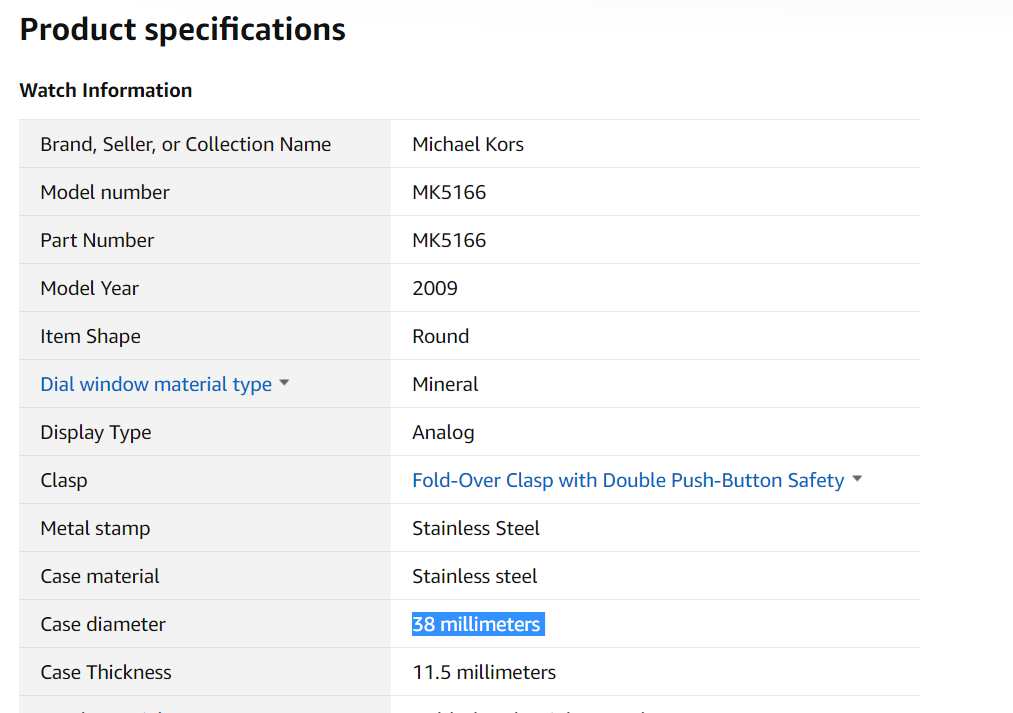Image resolution: width=1013 pixels, height=713 pixels.
Task: Click the Clasp row label
Action: pos(63,481)
